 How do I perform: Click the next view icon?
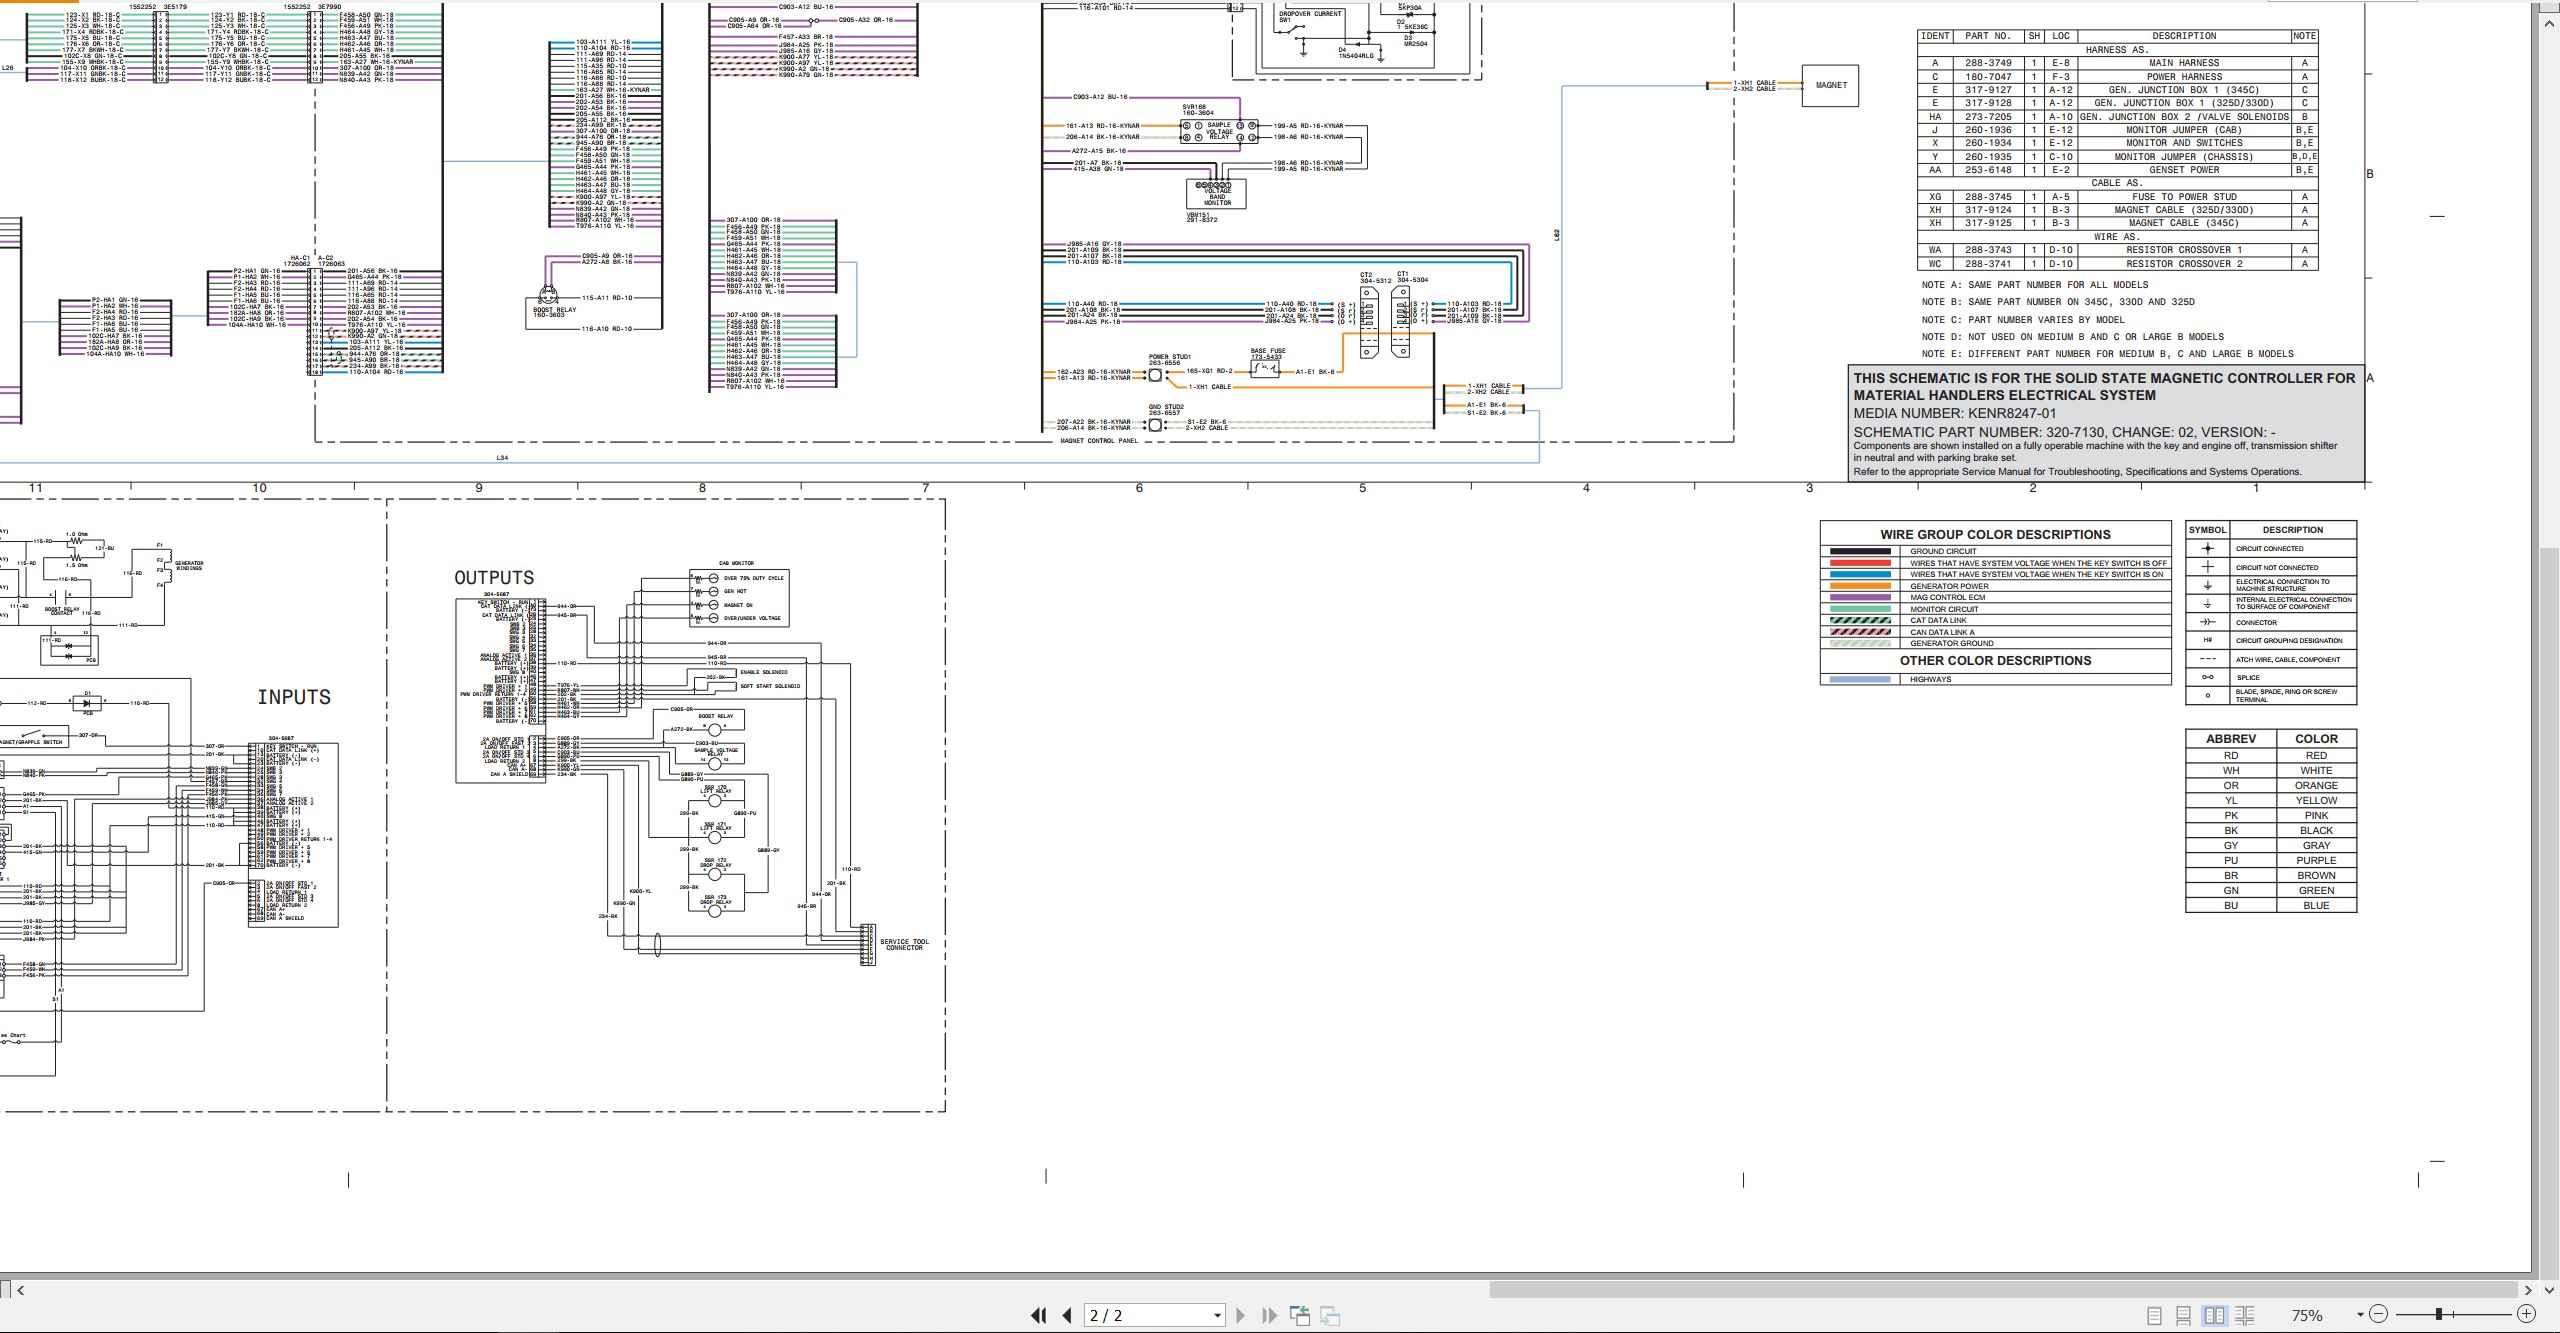tap(1330, 1316)
